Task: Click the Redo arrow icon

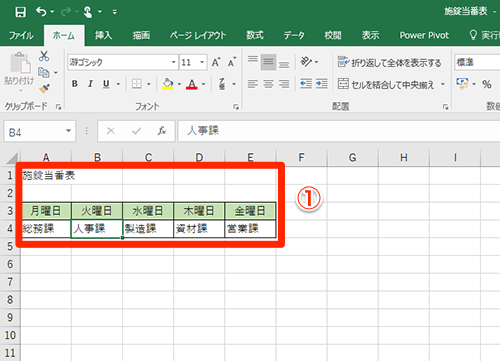Action: point(66,12)
